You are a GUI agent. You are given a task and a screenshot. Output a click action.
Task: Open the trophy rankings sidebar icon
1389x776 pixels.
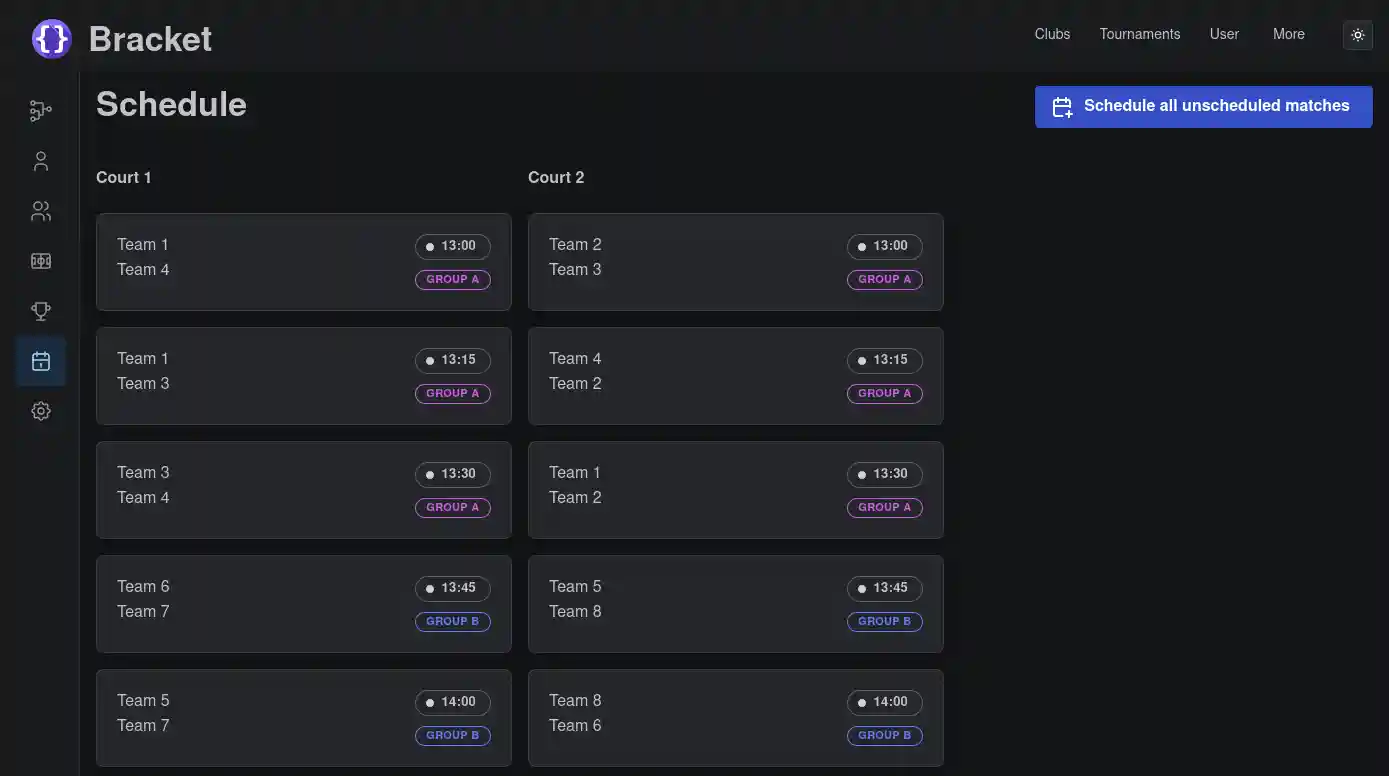(41, 311)
